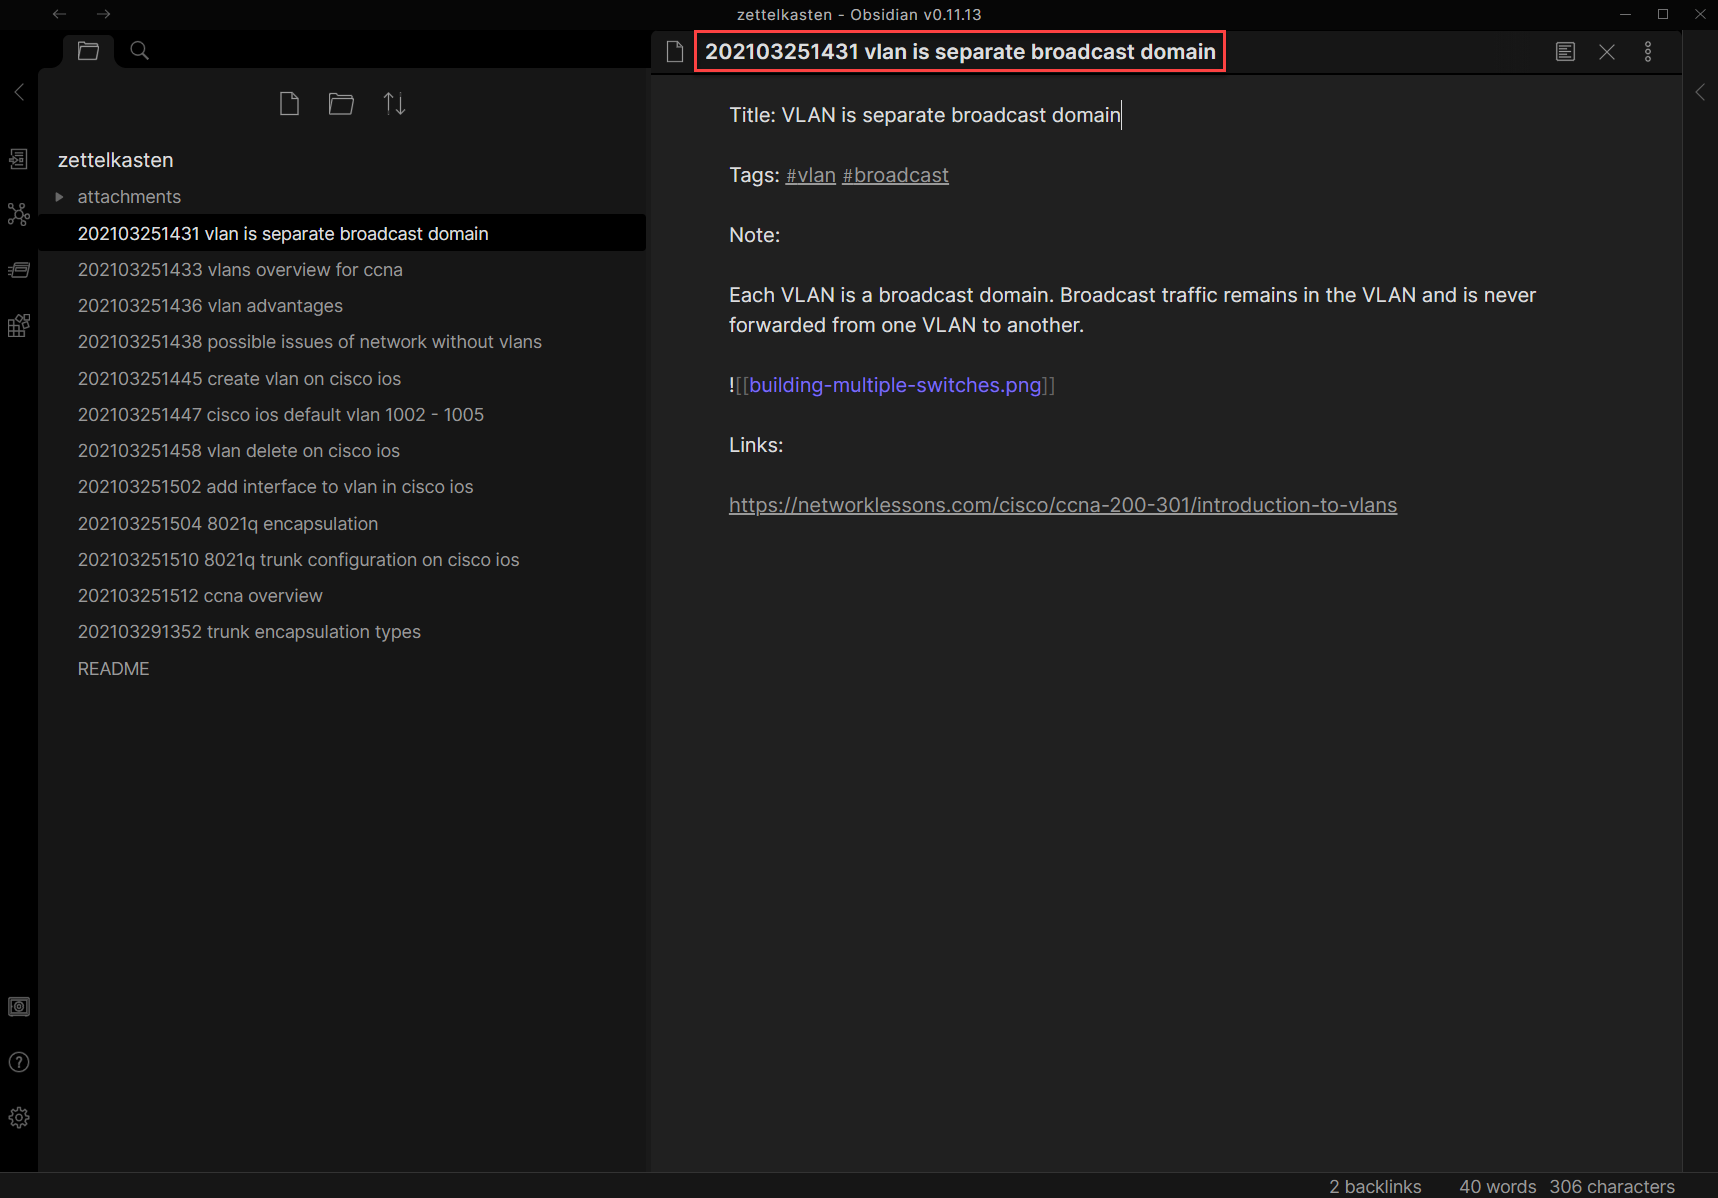Open note 202103251445 create vlan on cisco ios
This screenshot has width=1718, height=1198.
pos(342,379)
